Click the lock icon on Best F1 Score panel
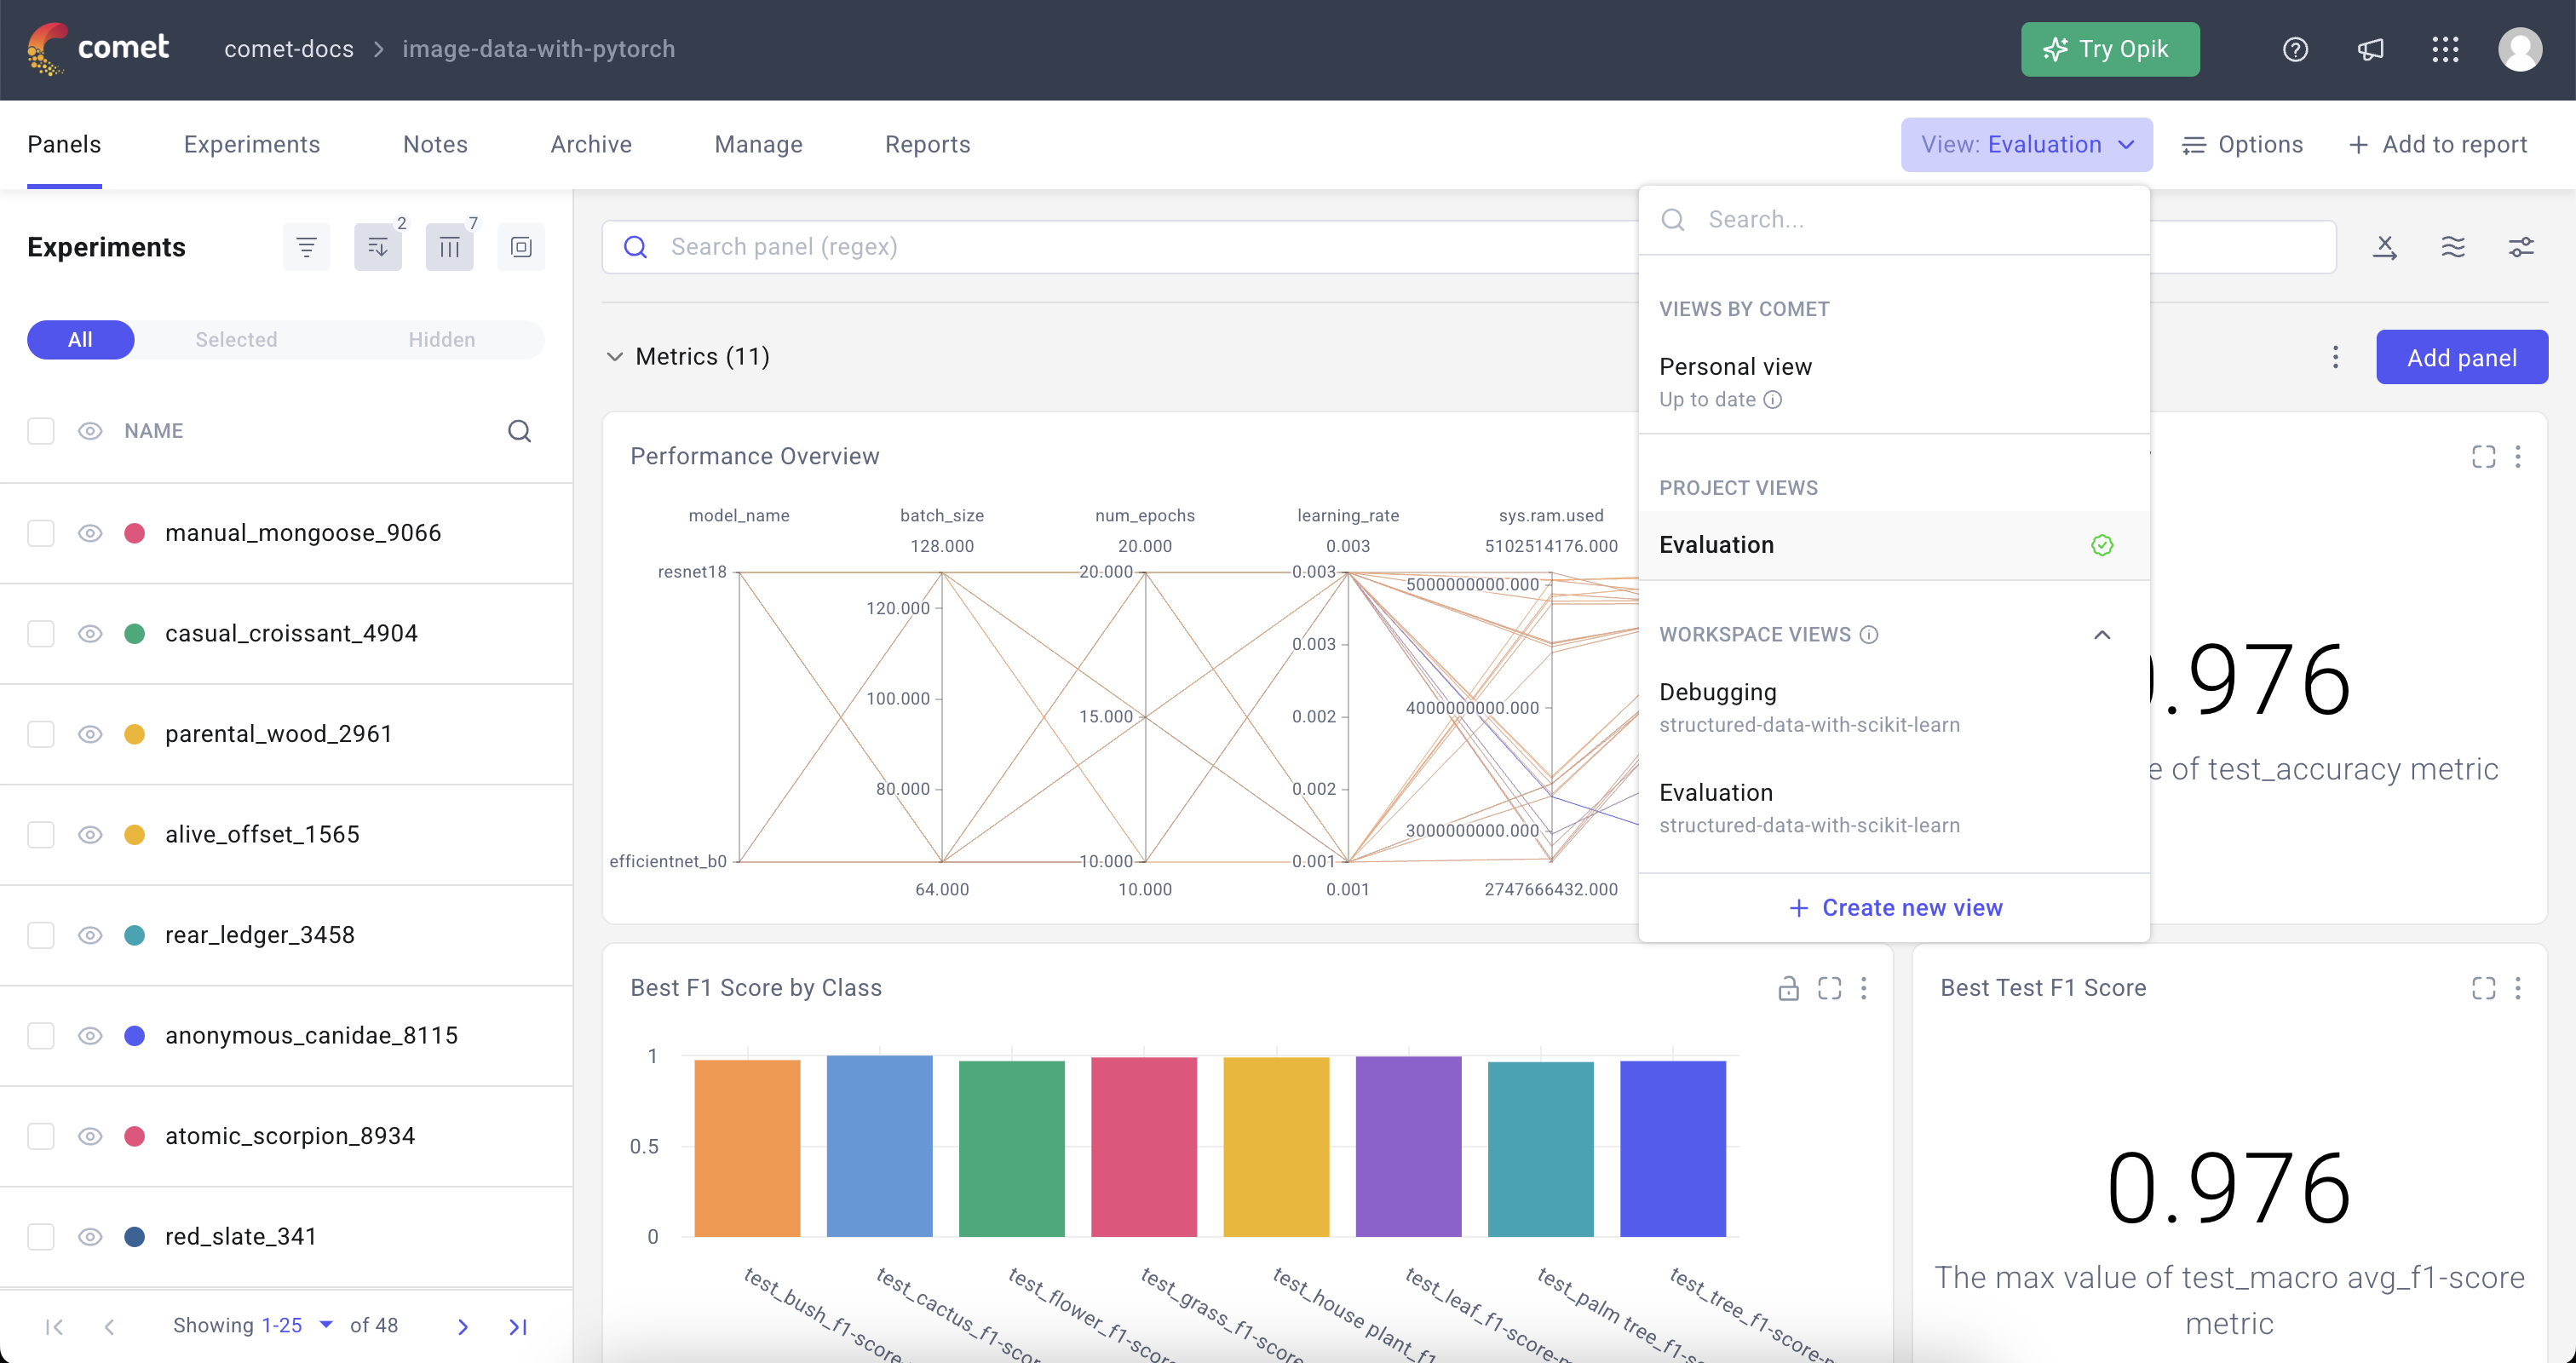The image size is (2576, 1363). point(1789,988)
